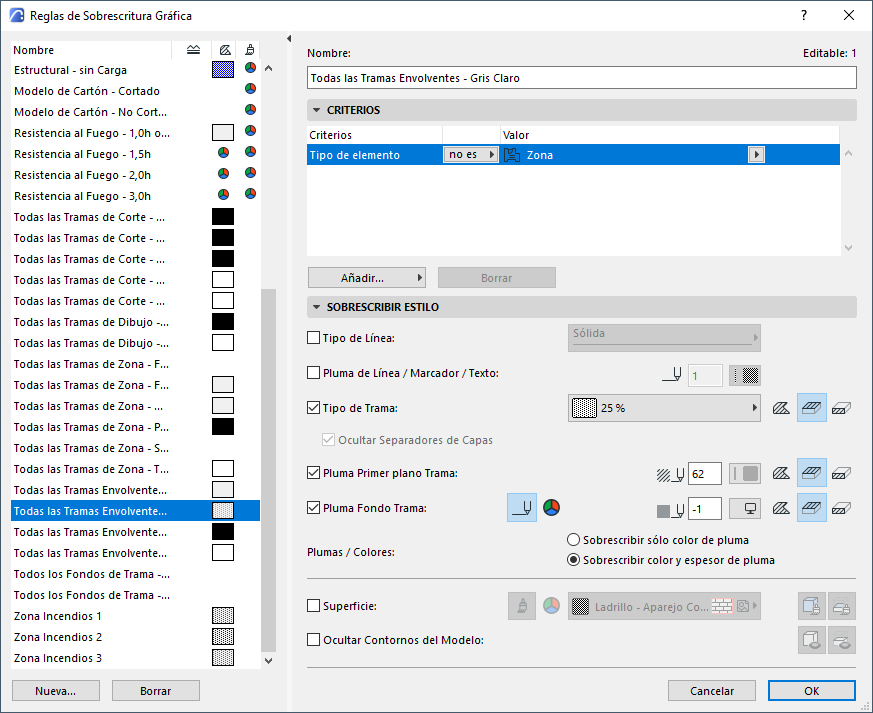Open the Ladrillo - Aparejo surface dropdown
Viewport: 873px width, 713px height.
(664, 606)
